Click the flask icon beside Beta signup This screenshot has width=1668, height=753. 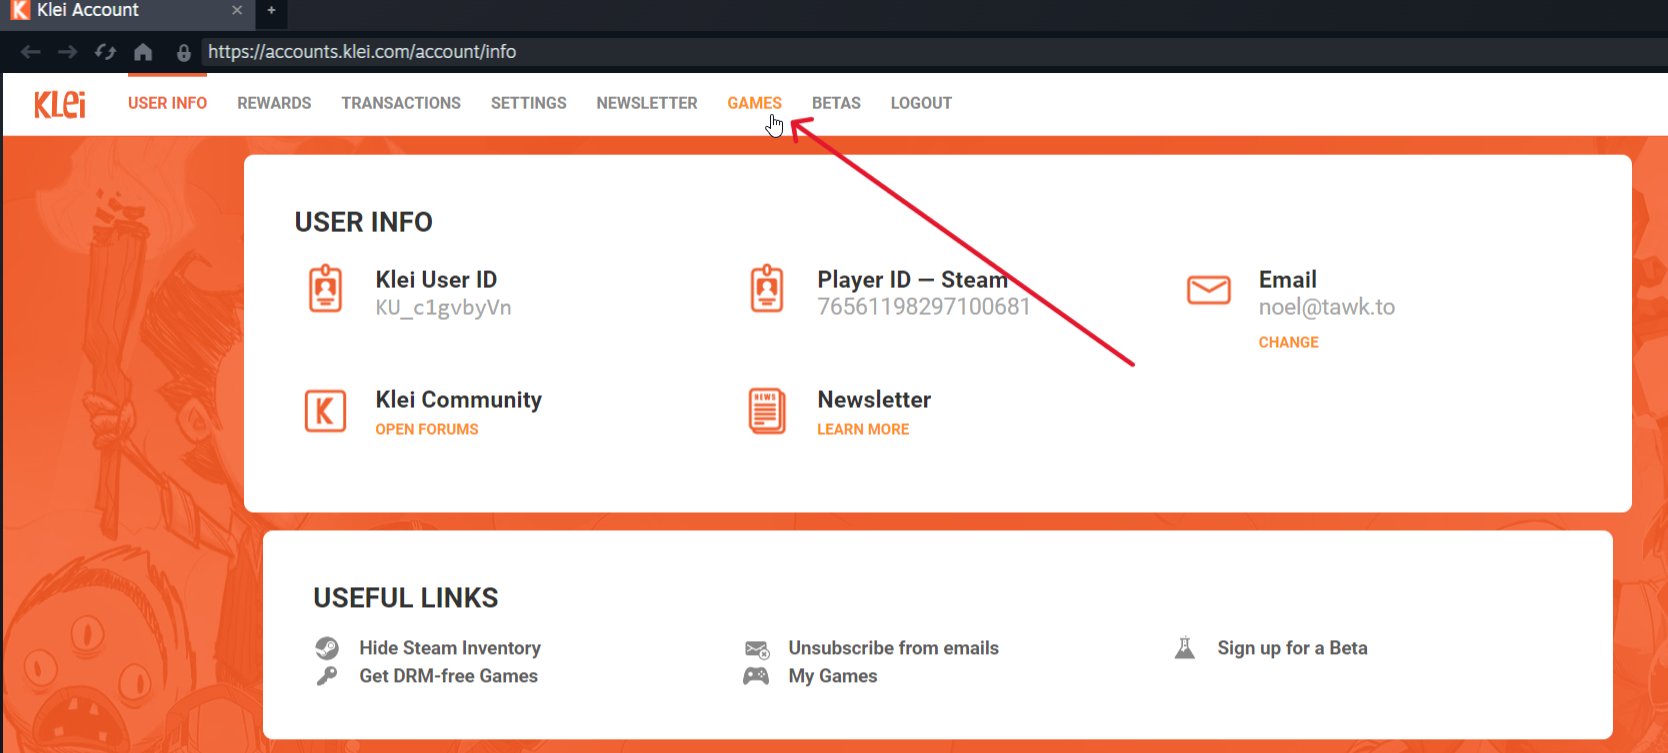[x=1185, y=648]
